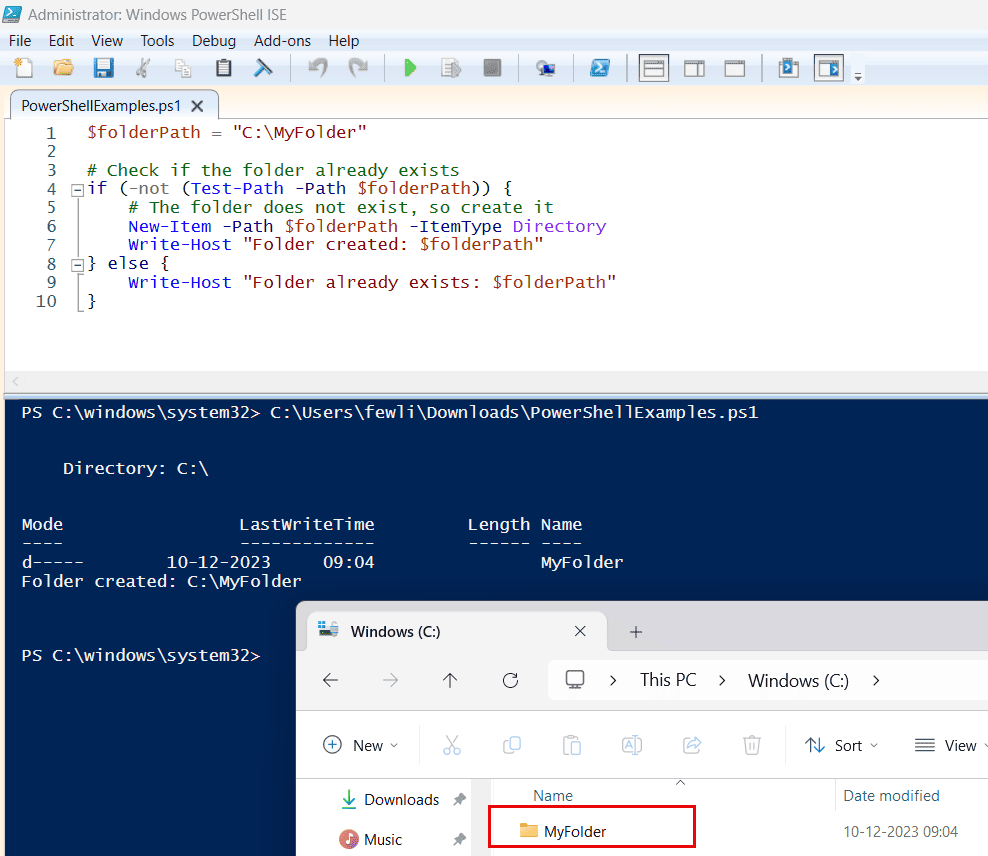Click the Explorer Delete trash icon
The image size is (988, 856).
point(752,745)
